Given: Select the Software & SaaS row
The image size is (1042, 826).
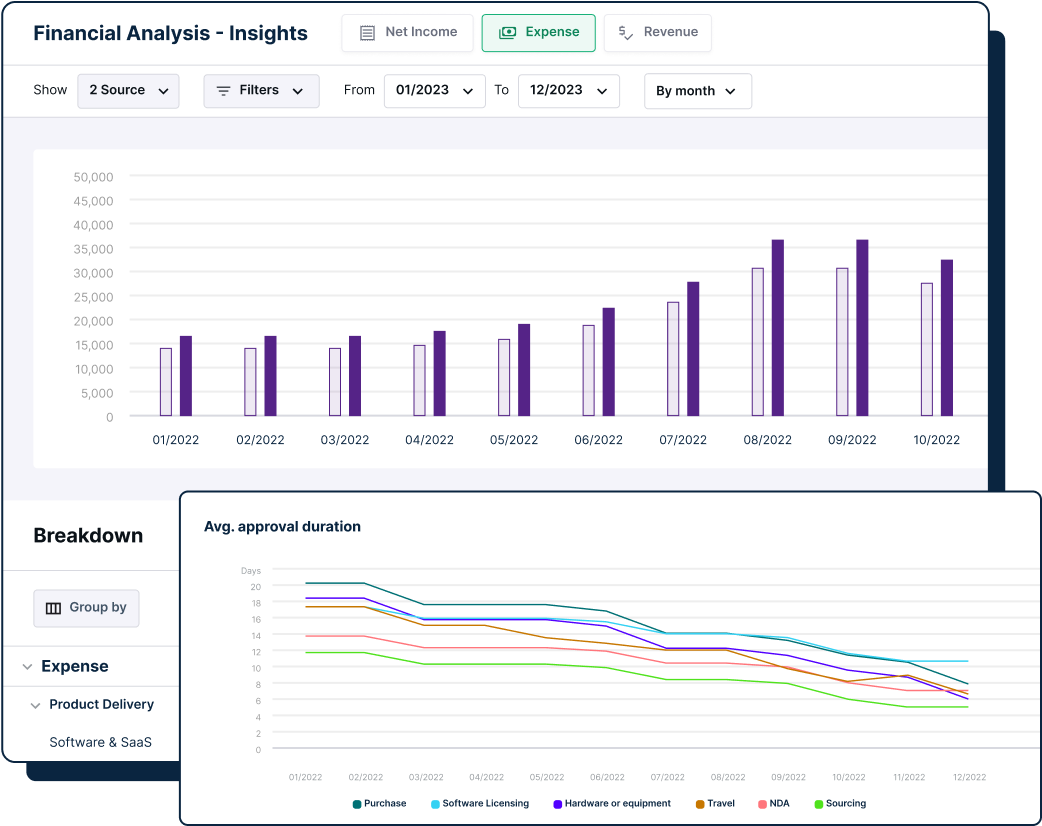Looking at the screenshot, I should 100,742.
